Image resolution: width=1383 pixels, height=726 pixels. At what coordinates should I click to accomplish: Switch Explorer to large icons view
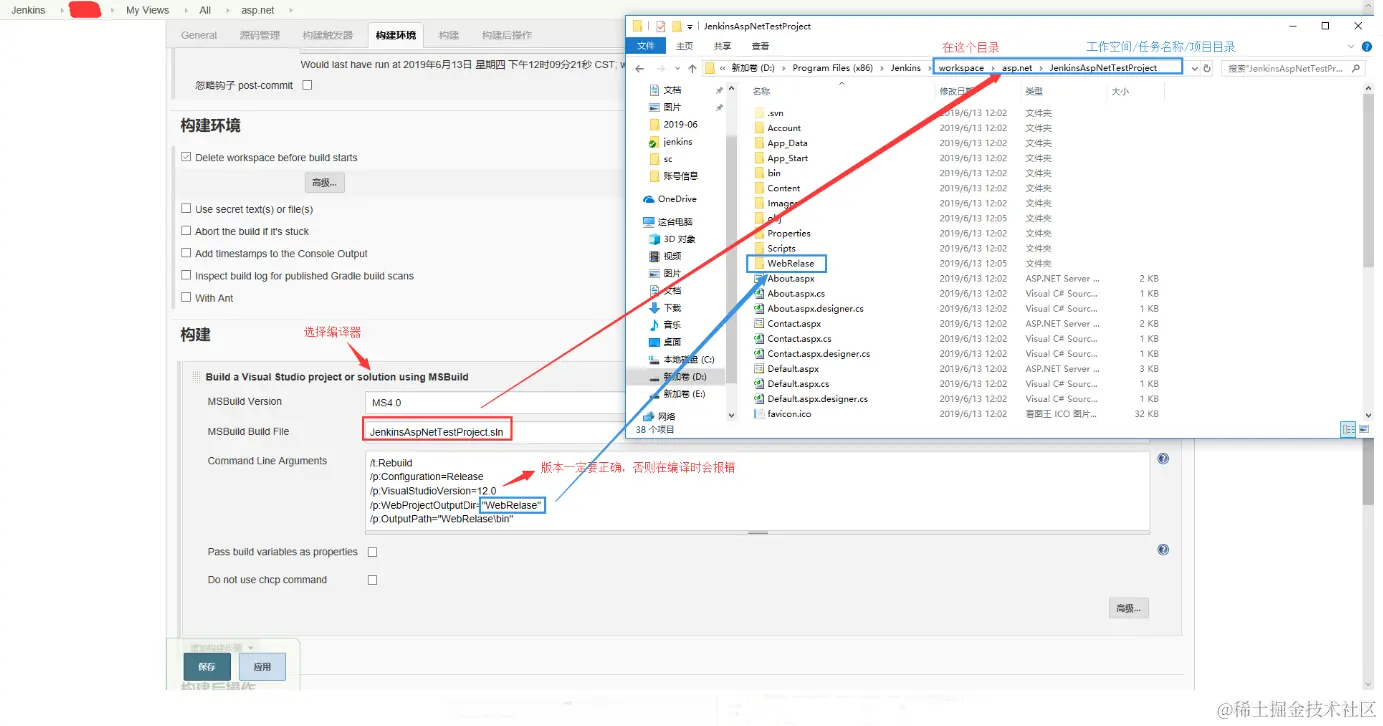pos(1364,429)
